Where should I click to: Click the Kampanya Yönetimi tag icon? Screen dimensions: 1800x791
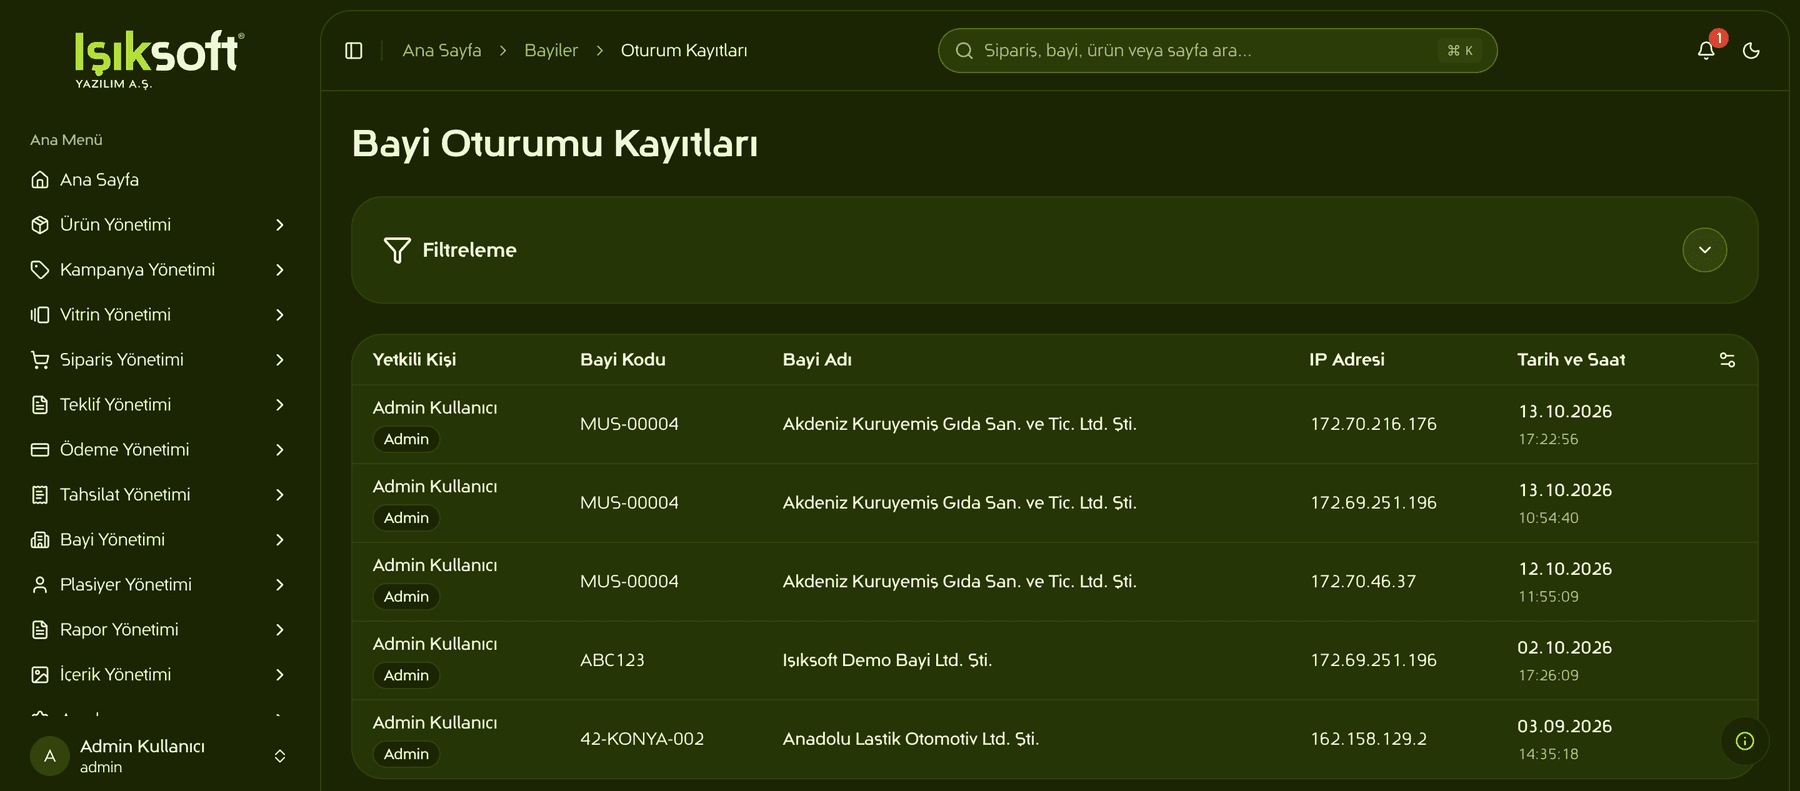(x=40, y=270)
